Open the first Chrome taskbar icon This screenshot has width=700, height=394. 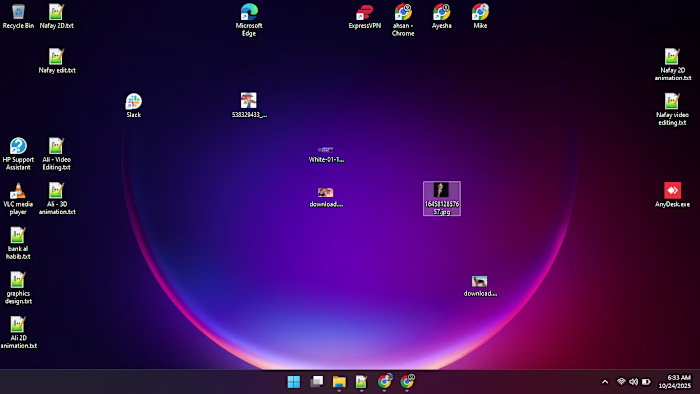[384, 382]
